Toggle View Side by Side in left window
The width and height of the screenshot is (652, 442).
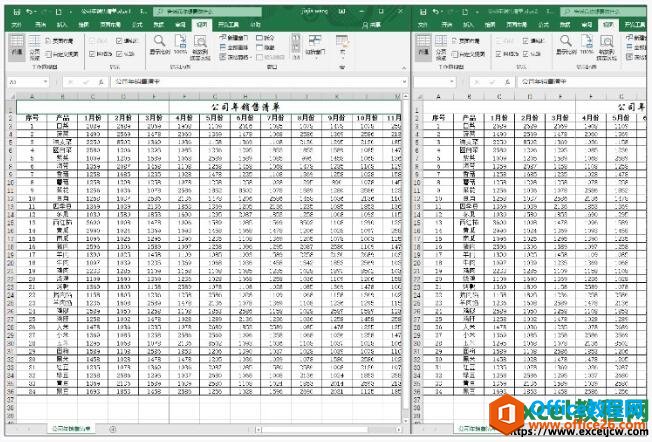tap(296, 39)
